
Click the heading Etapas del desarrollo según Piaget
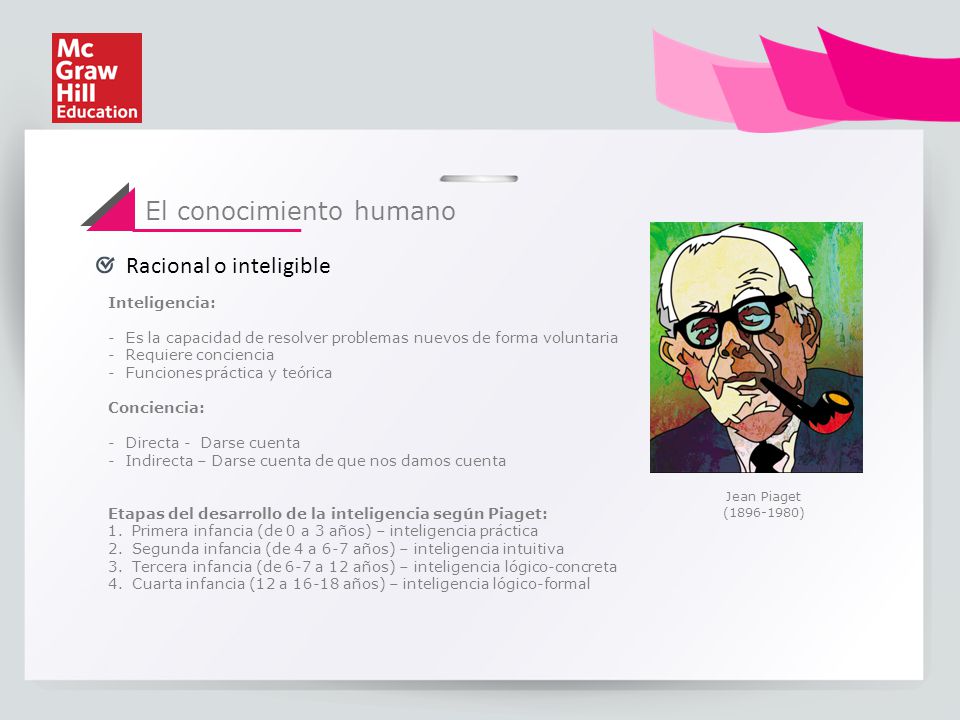pos(328,513)
